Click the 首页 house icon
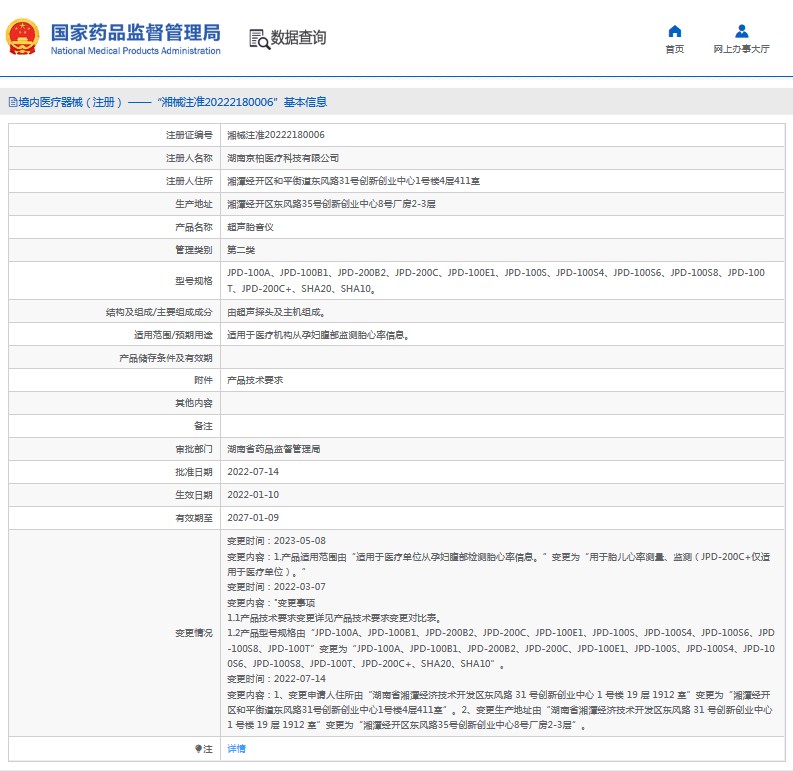Screen dimensions: 793x771 click(x=675, y=31)
